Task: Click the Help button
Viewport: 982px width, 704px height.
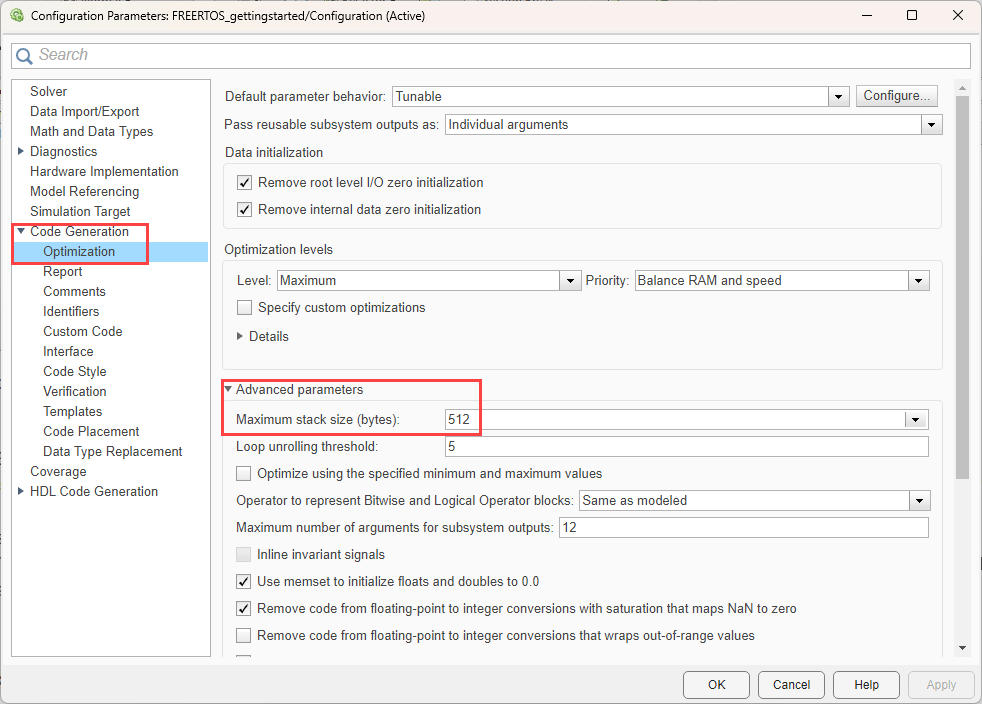Action: click(x=866, y=685)
